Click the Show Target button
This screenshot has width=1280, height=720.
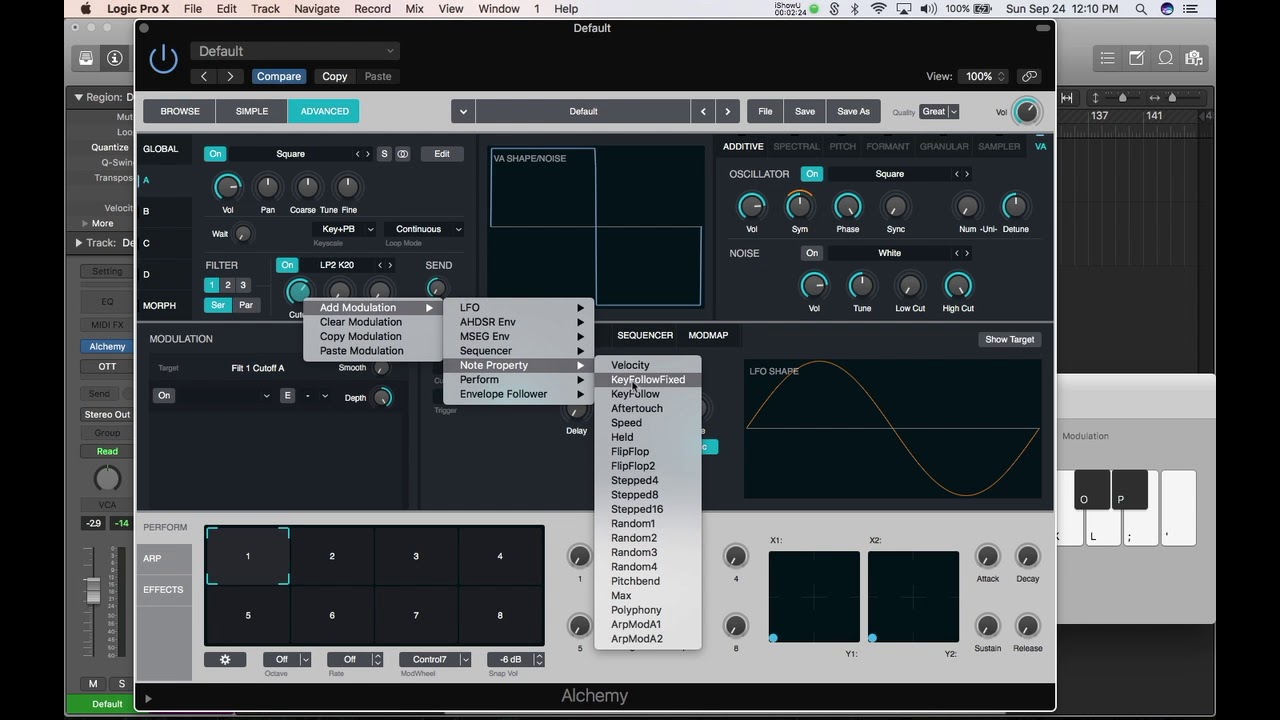tap(1010, 339)
